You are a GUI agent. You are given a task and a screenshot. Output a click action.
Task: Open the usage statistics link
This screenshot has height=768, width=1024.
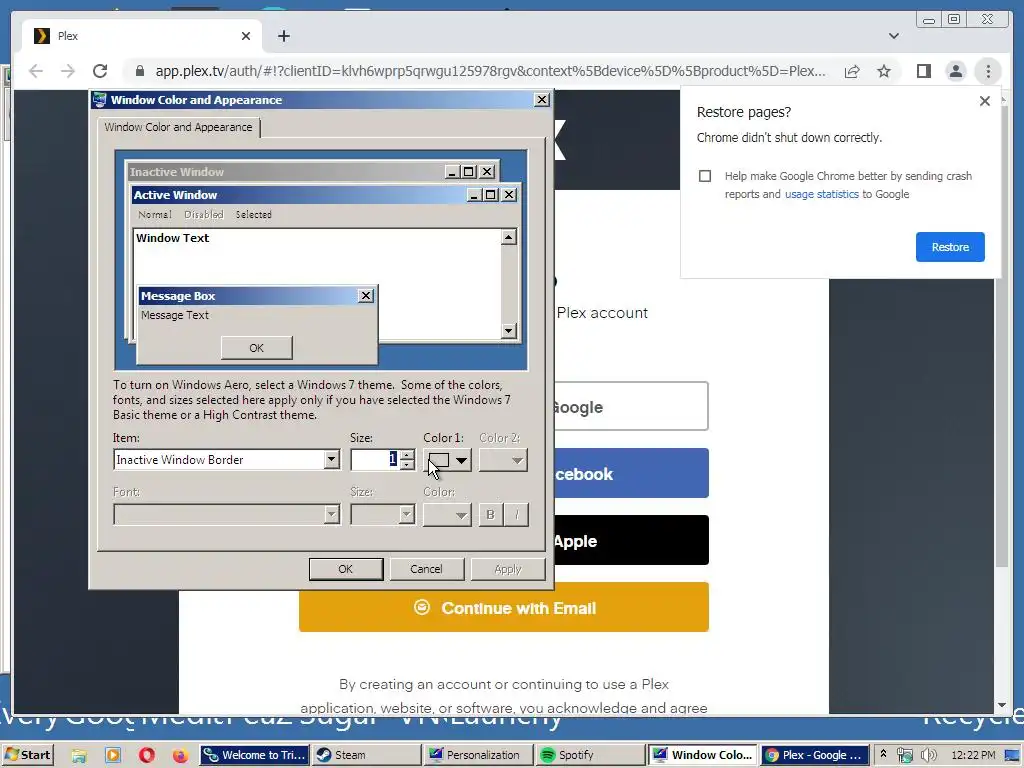pos(822,194)
